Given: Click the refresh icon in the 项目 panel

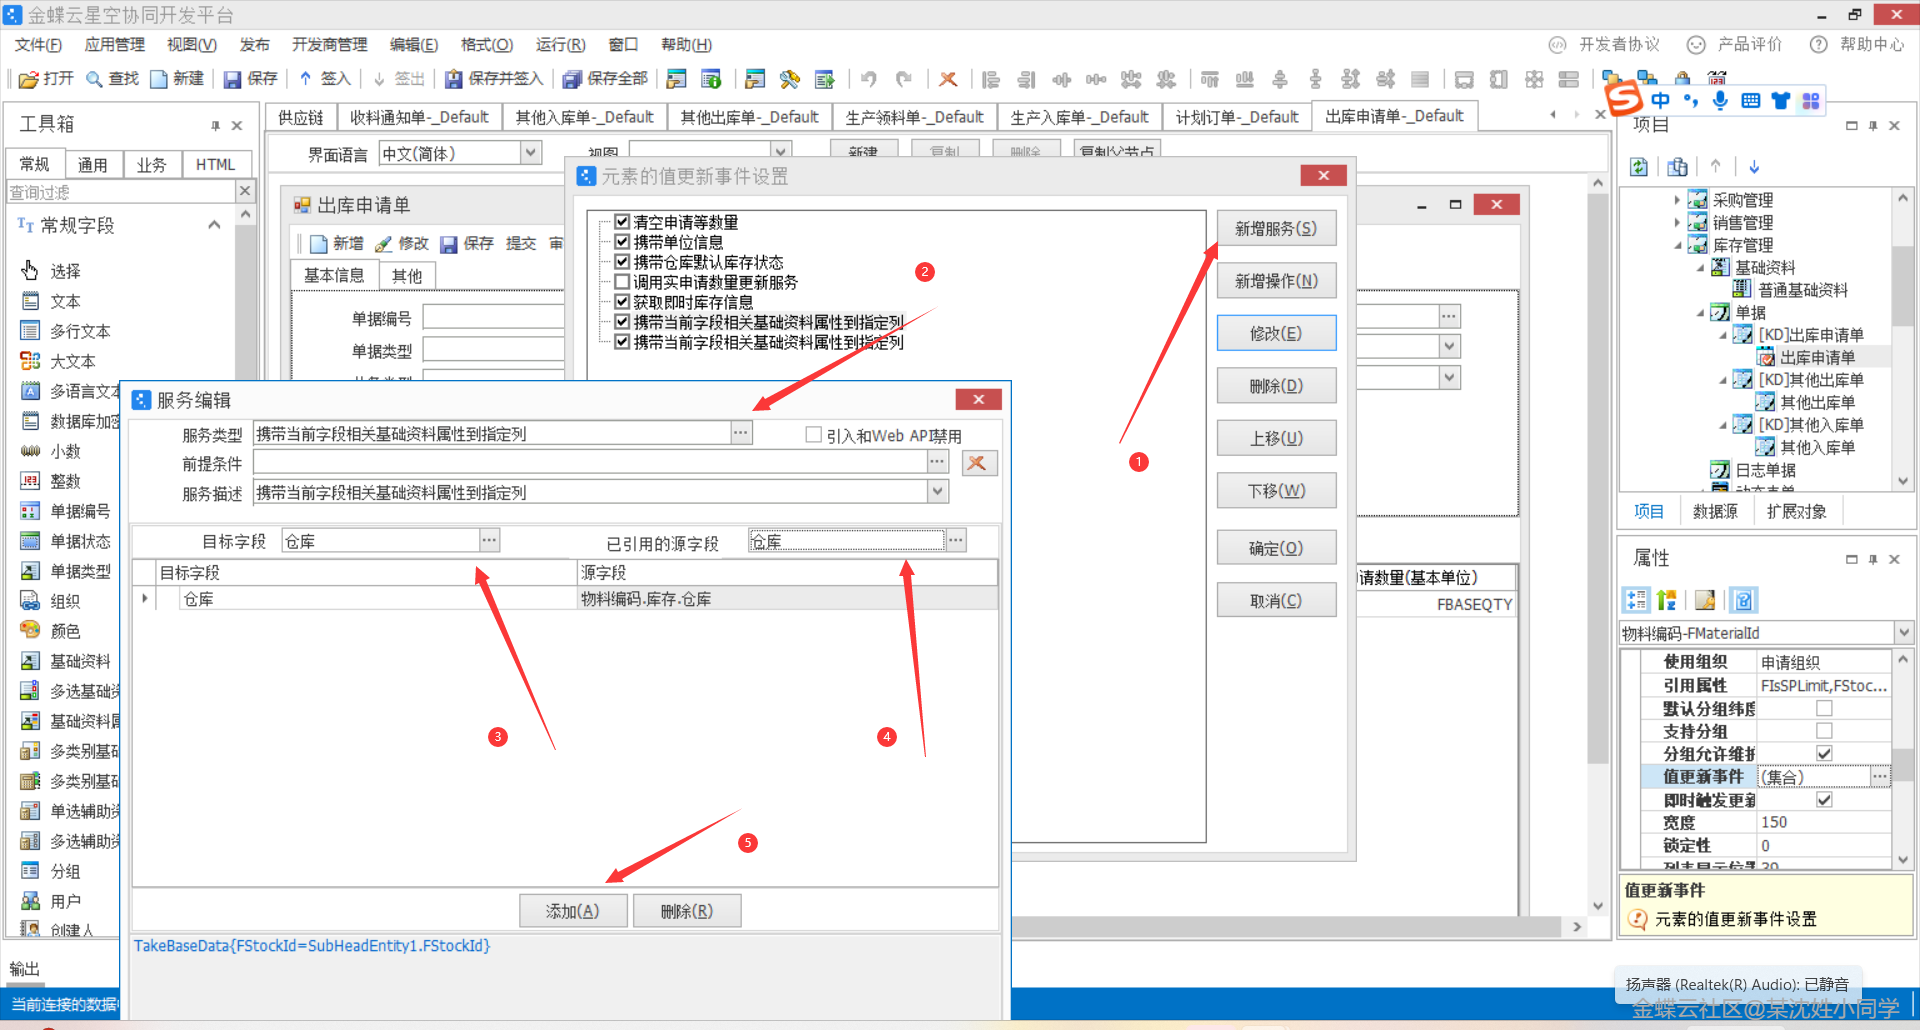Looking at the screenshot, I should (1639, 167).
